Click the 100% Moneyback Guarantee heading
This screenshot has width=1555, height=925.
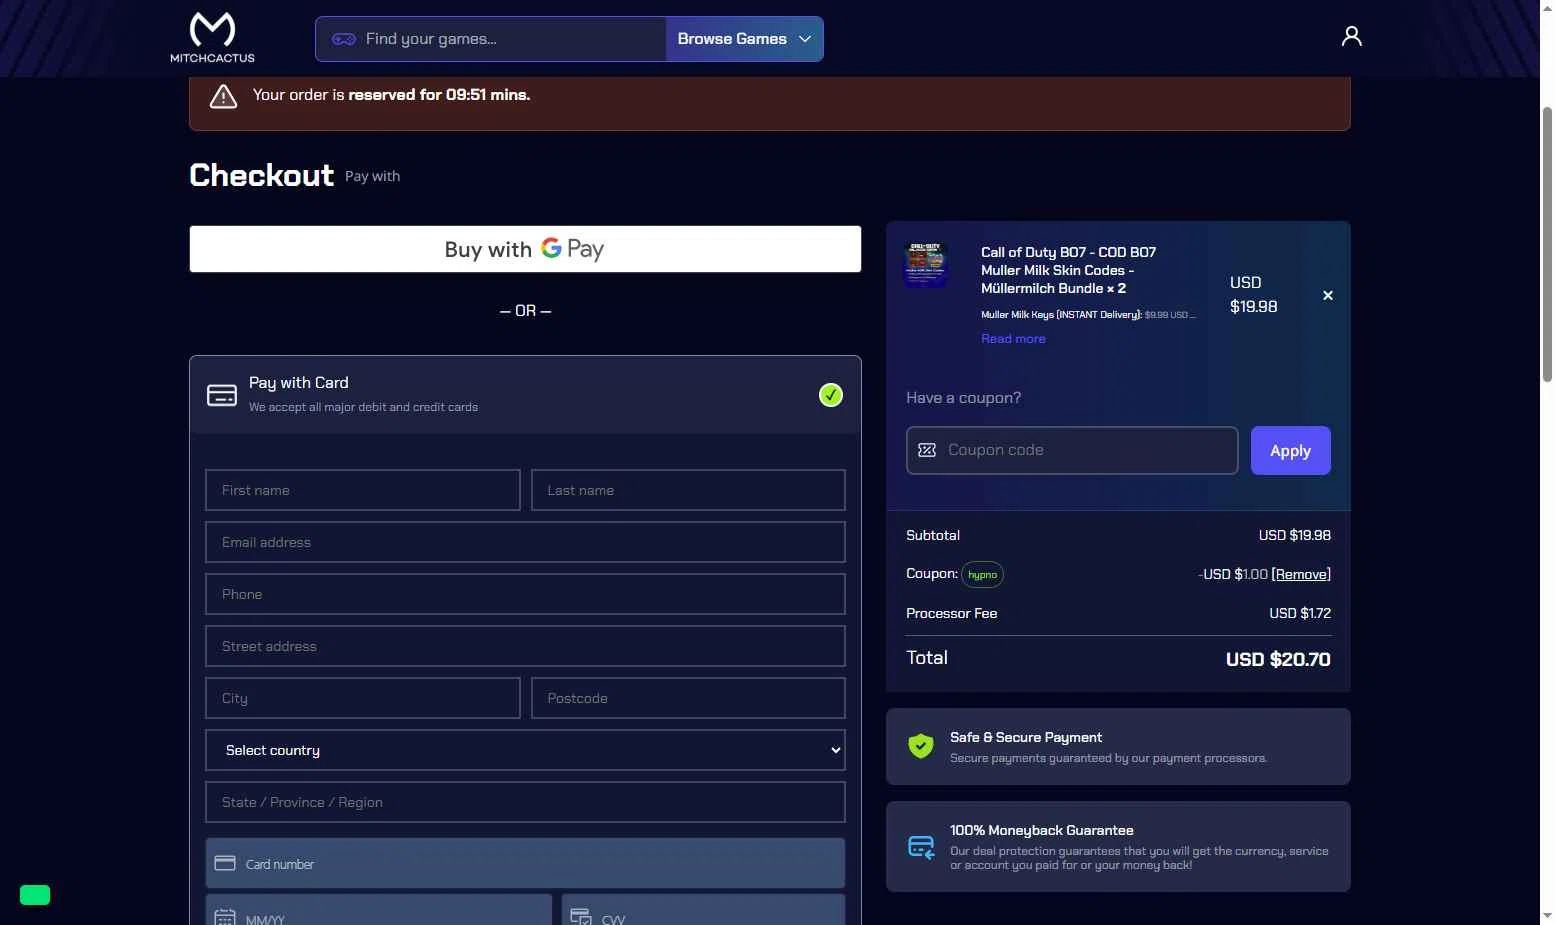1042,830
